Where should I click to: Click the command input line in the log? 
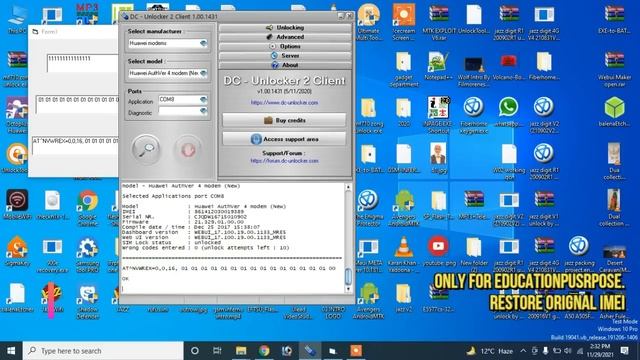point(233,289)
